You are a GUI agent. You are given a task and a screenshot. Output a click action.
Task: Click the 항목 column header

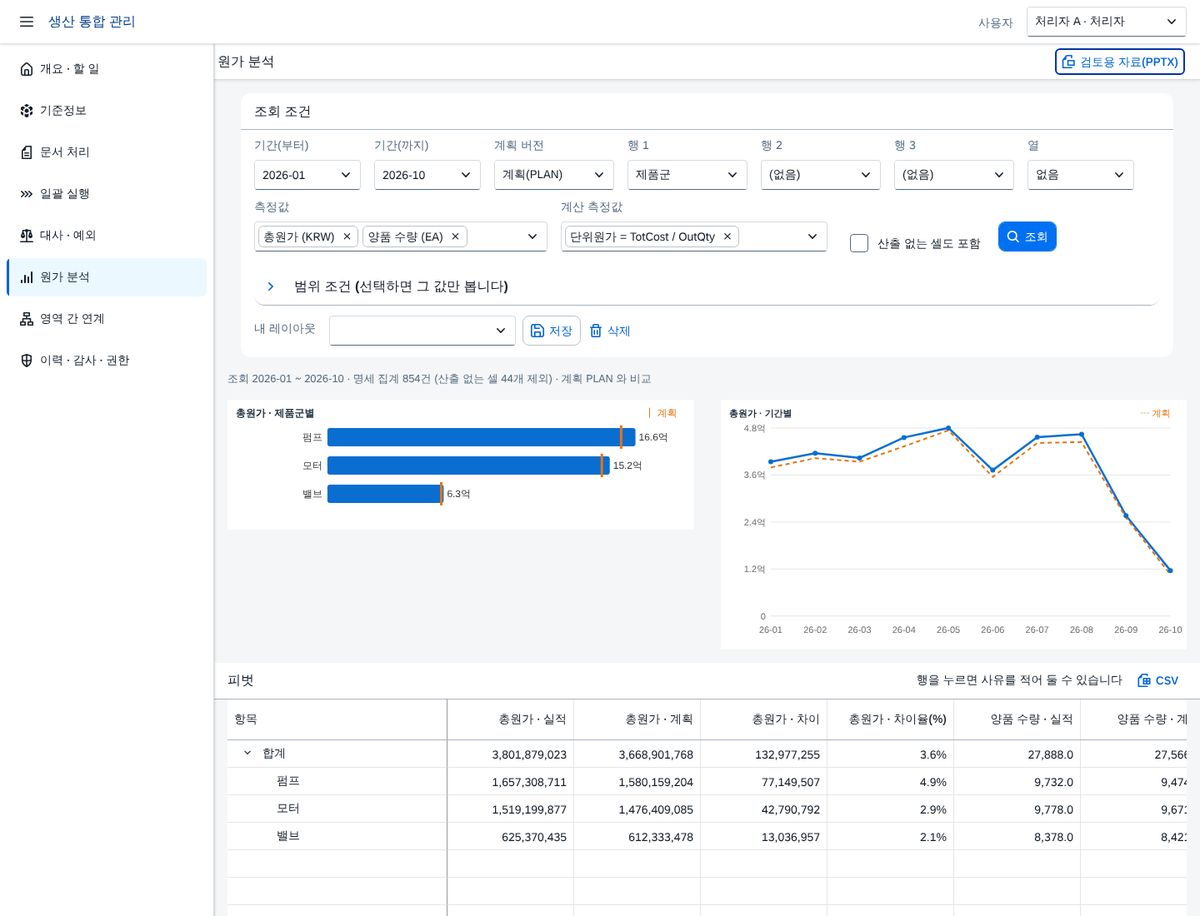(337, 719)
